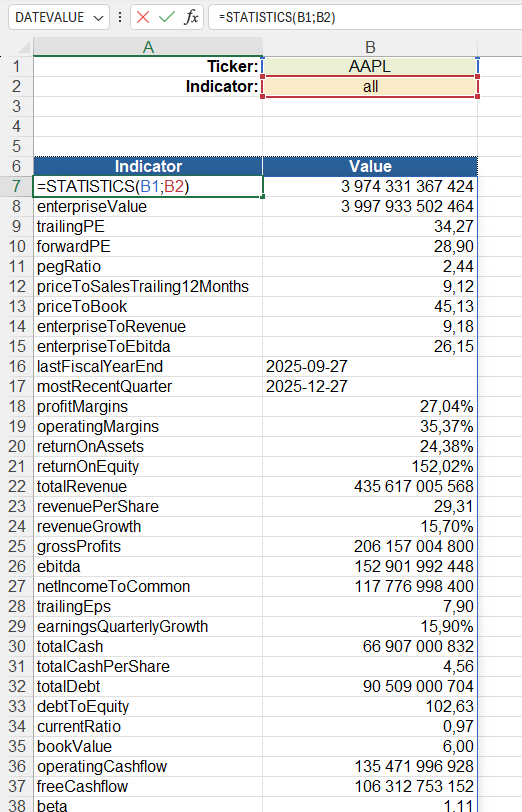522x812 pixels.
Task: Select the grossProfits cell
Action: (x=148, y=547)
